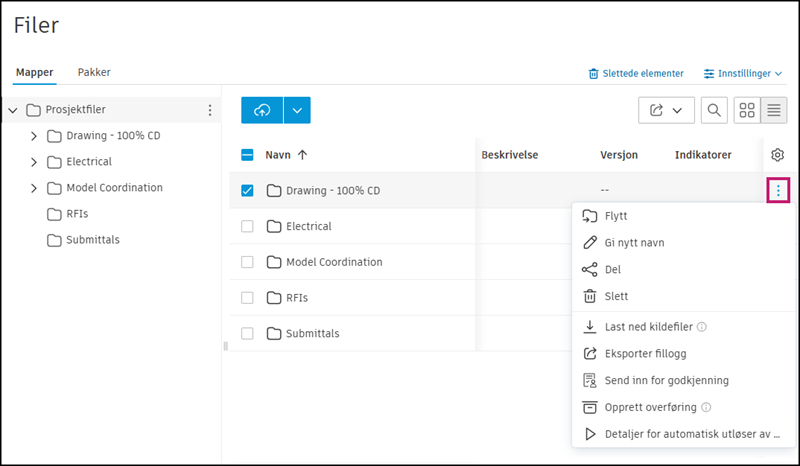Choose Gi nytt navn in context menu

click(x=634, y=242)
